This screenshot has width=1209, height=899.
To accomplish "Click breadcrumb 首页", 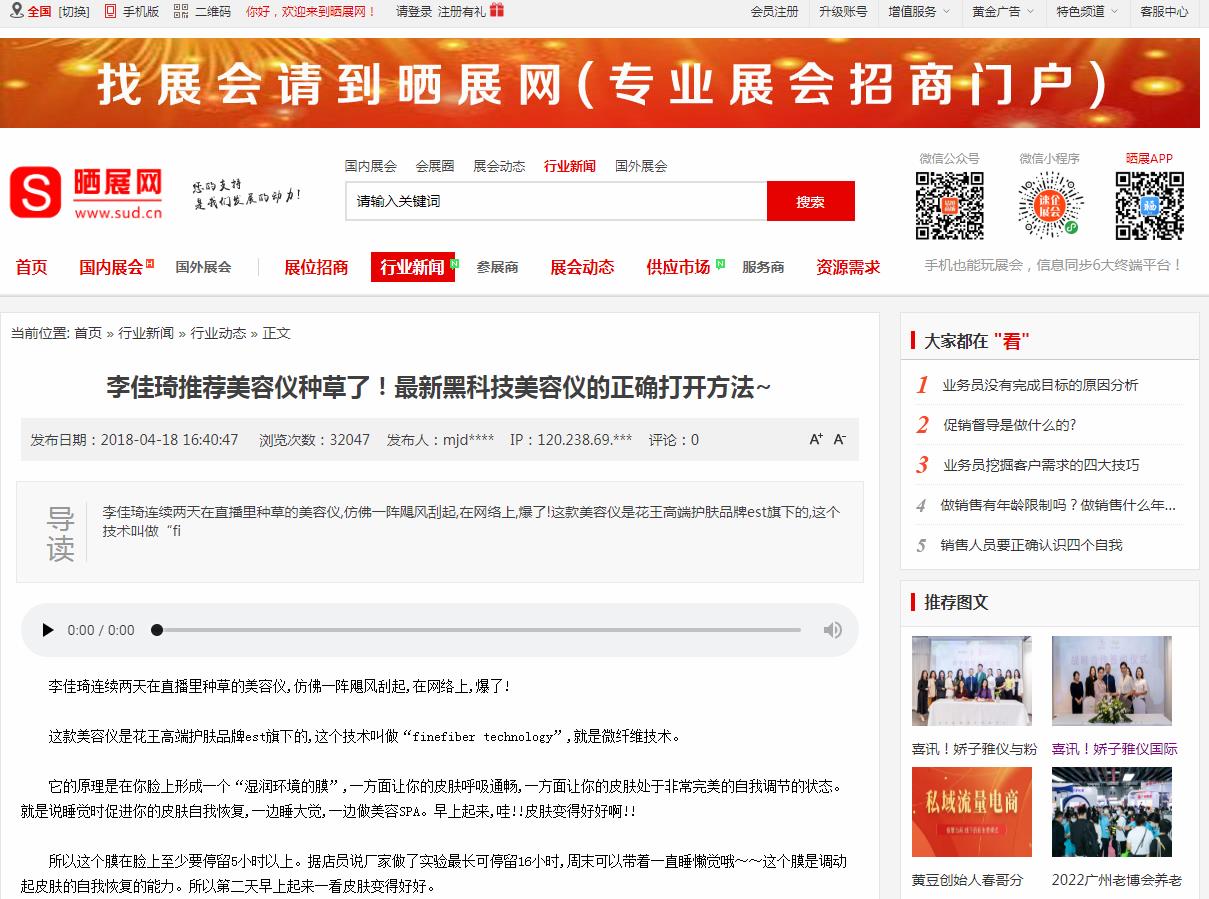I will [x=88, y=333].
